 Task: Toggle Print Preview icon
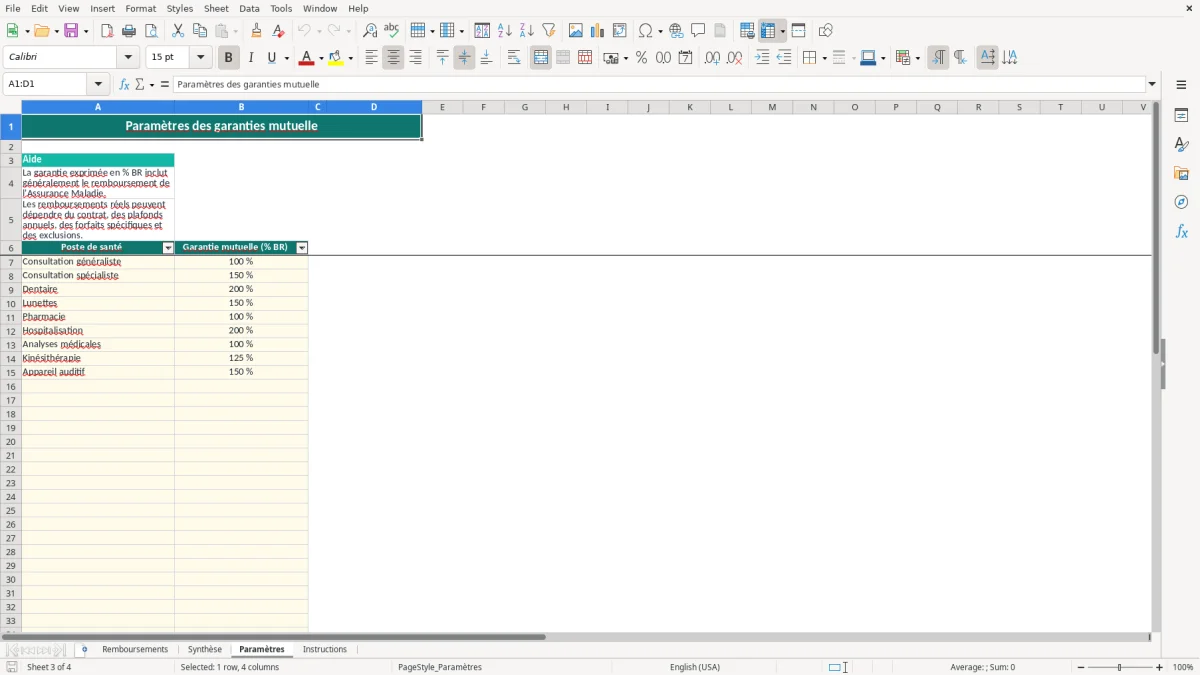(x=151, y=31)
